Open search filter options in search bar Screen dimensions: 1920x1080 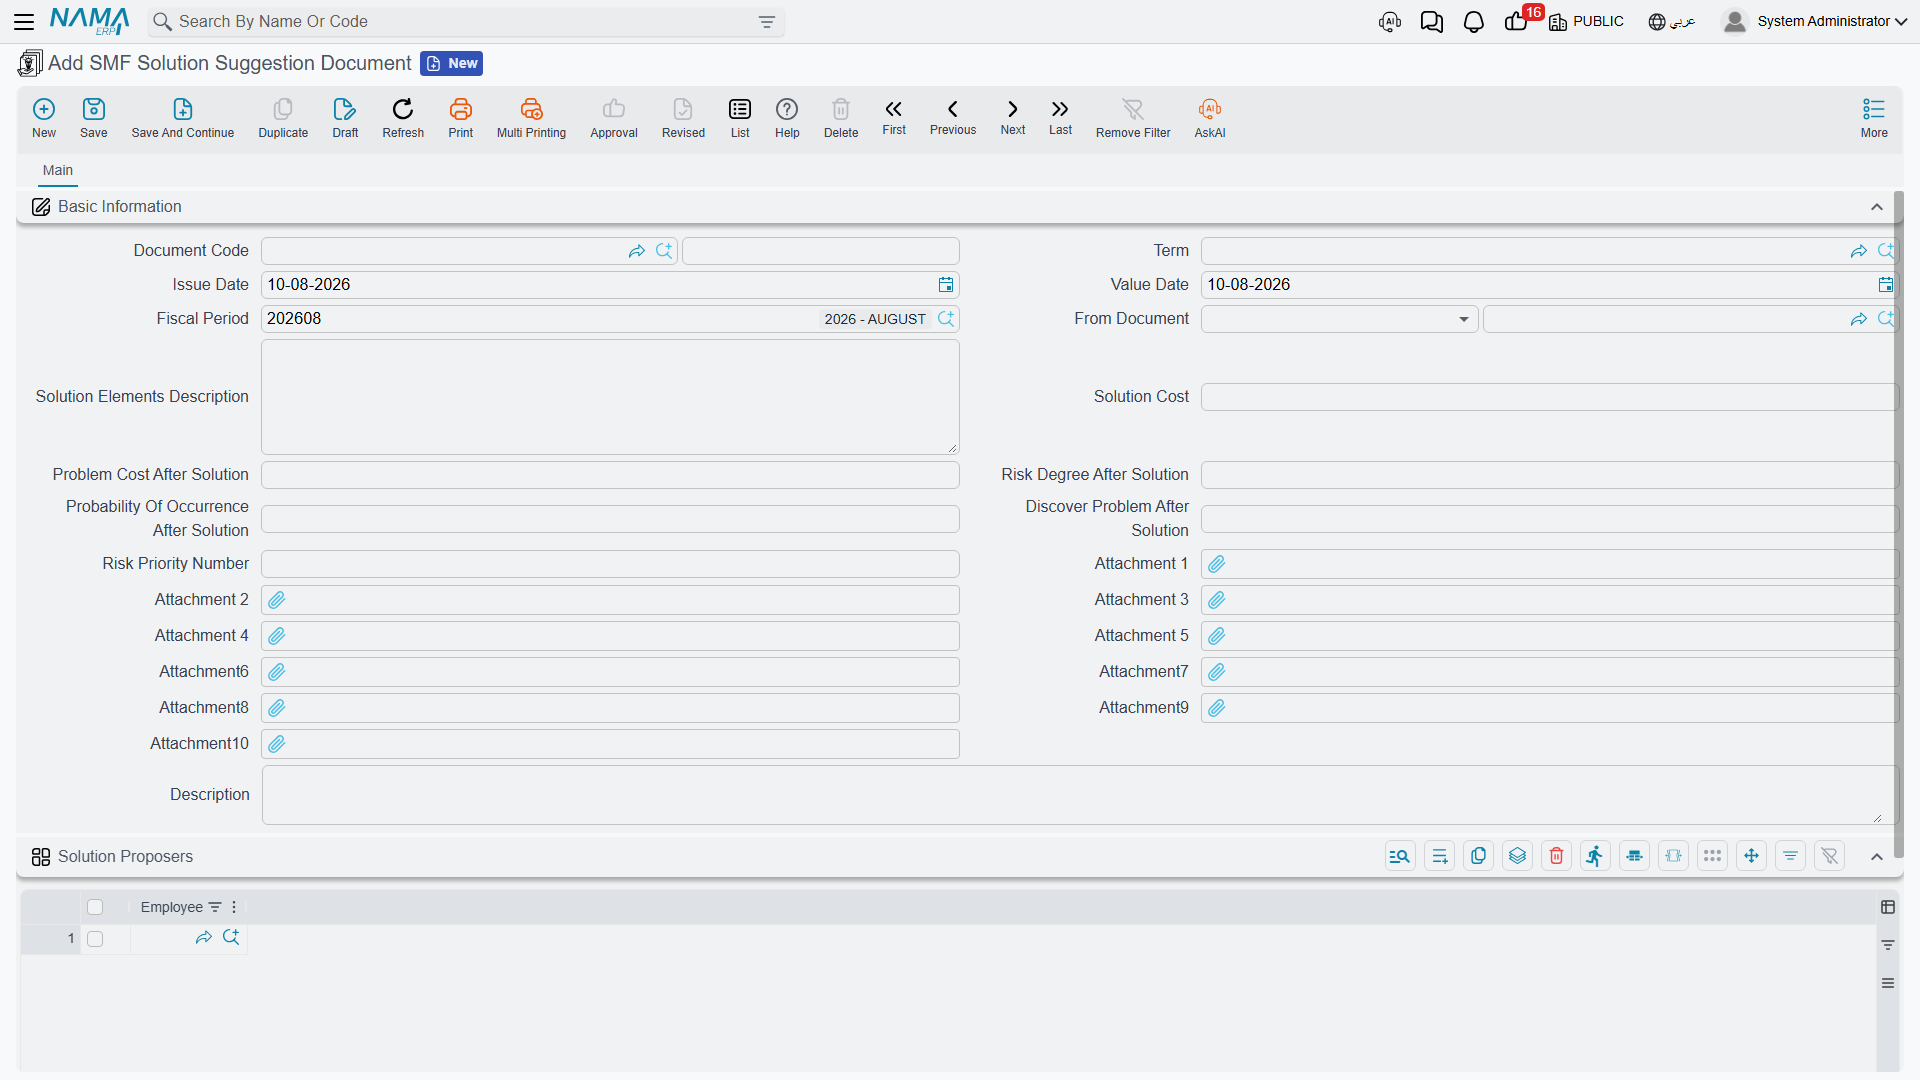coord(767,22)
